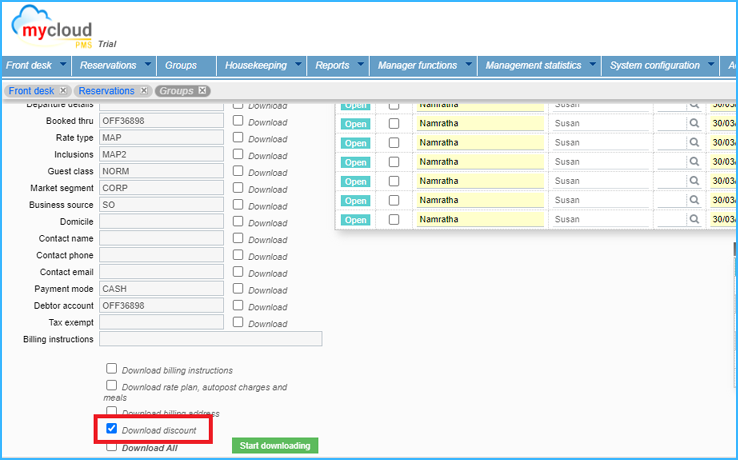Check Download billing instructions option

point(112,369)
